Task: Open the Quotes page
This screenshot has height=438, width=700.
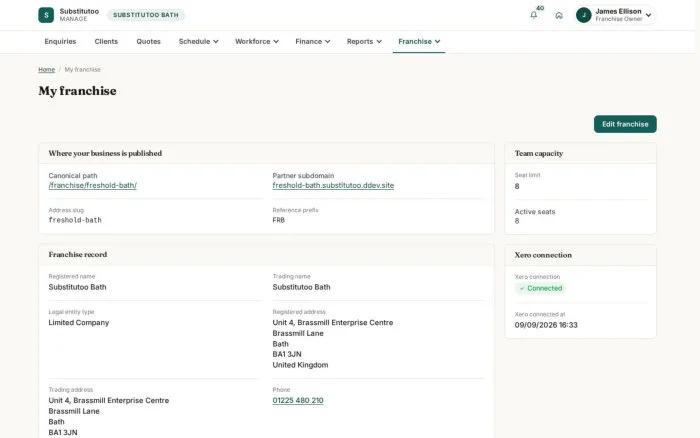Action: [x=148, y=41]
